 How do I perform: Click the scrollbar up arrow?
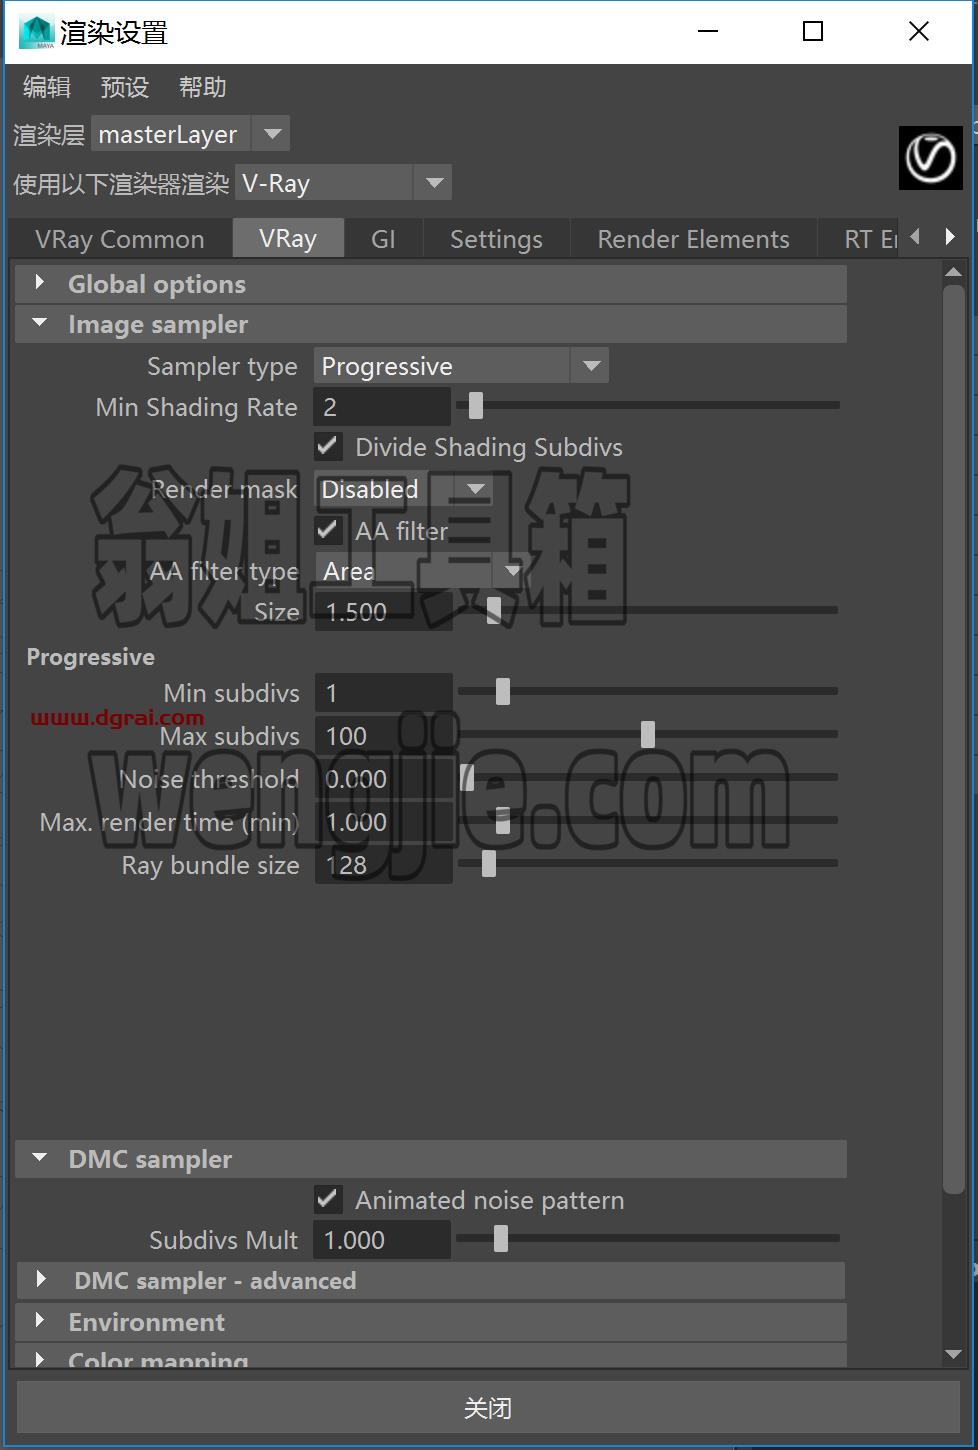pyautogui.click(x=953, y=272)
